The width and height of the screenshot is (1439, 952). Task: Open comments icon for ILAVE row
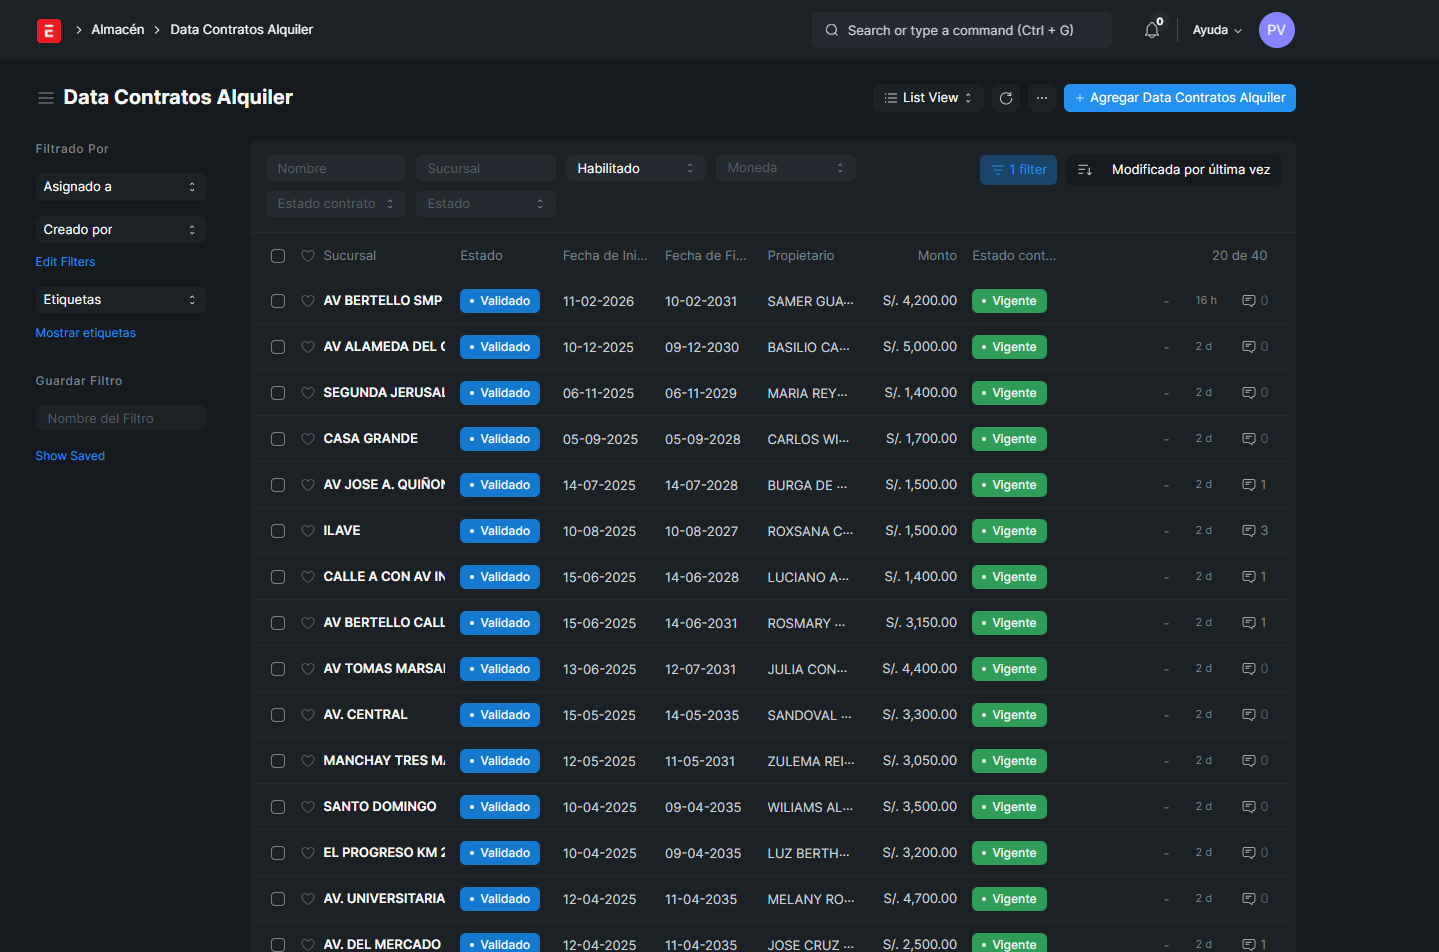1249,531
